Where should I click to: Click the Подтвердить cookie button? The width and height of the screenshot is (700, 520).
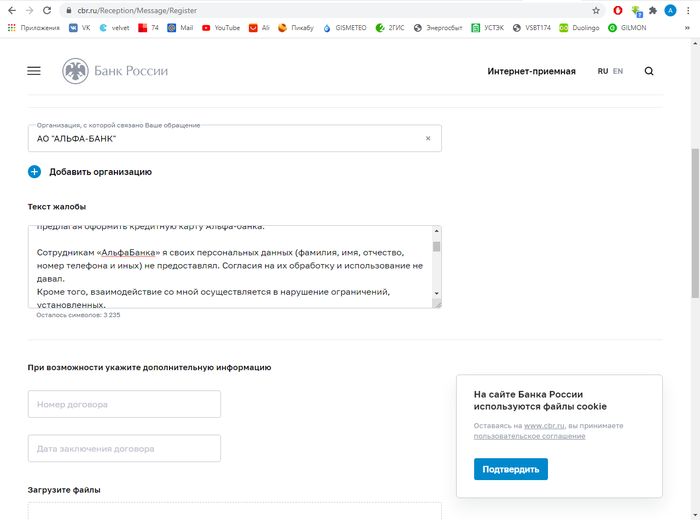tap(510, 469)
